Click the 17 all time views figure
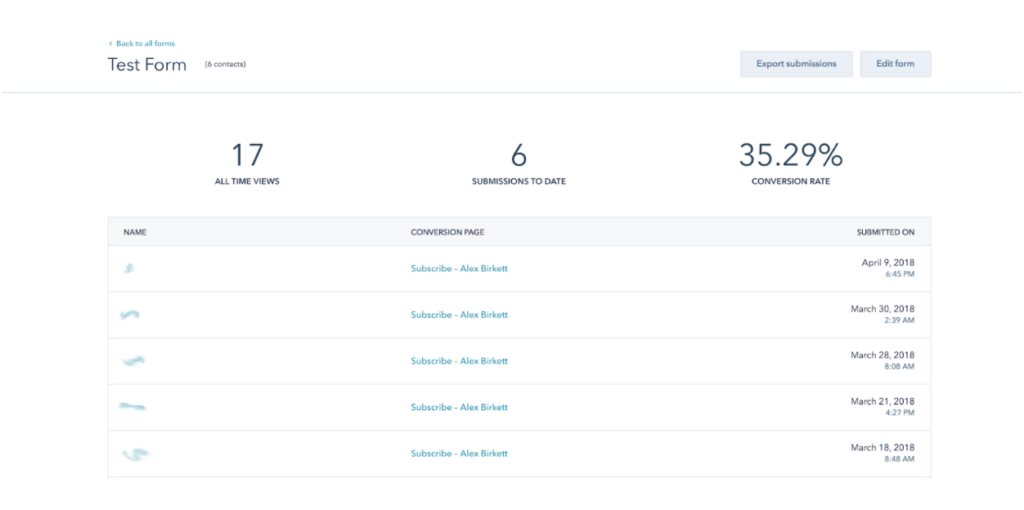1024x510 pixels. (x=247, y=155)
